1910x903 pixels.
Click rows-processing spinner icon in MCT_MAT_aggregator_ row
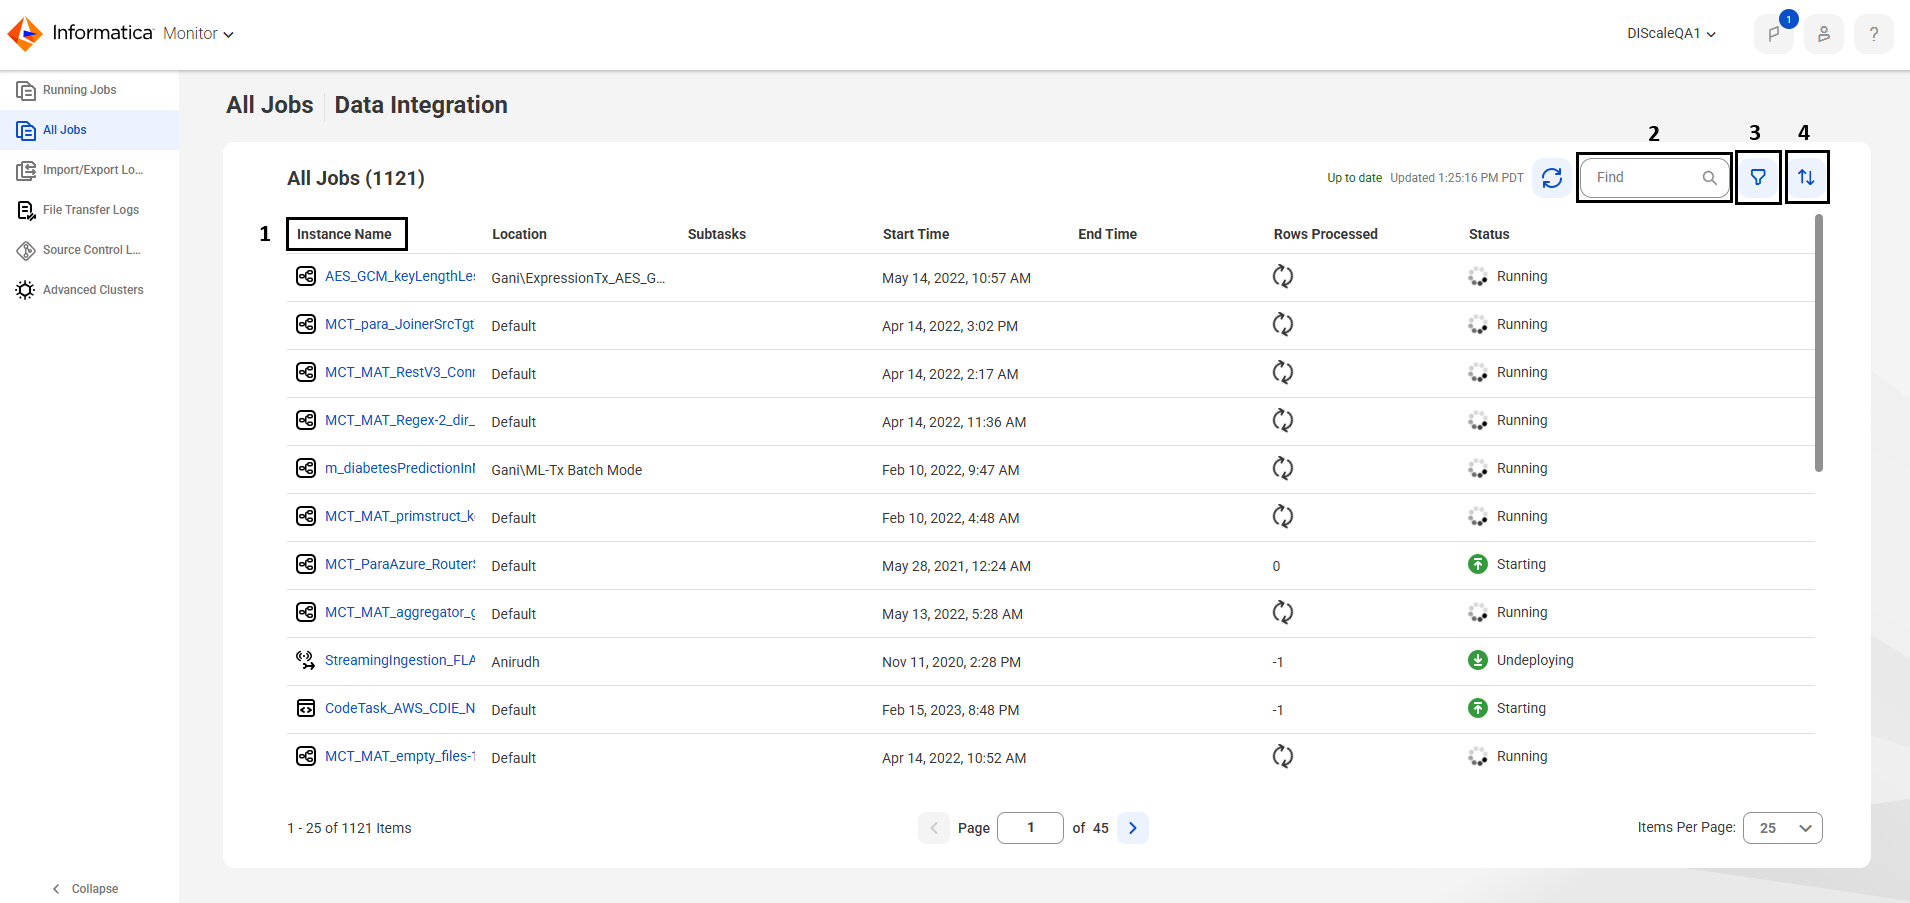point(1283,612)
